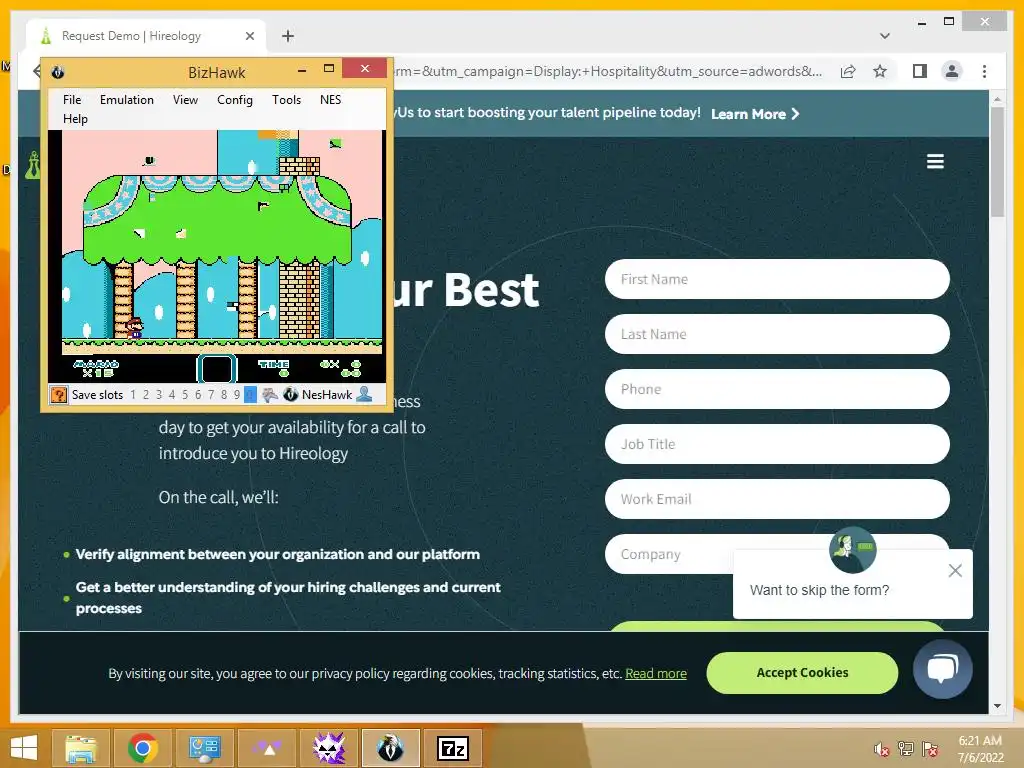Click the purple spiky cat taskbar icon
The image size is (1024, 768).
[328, 748]
